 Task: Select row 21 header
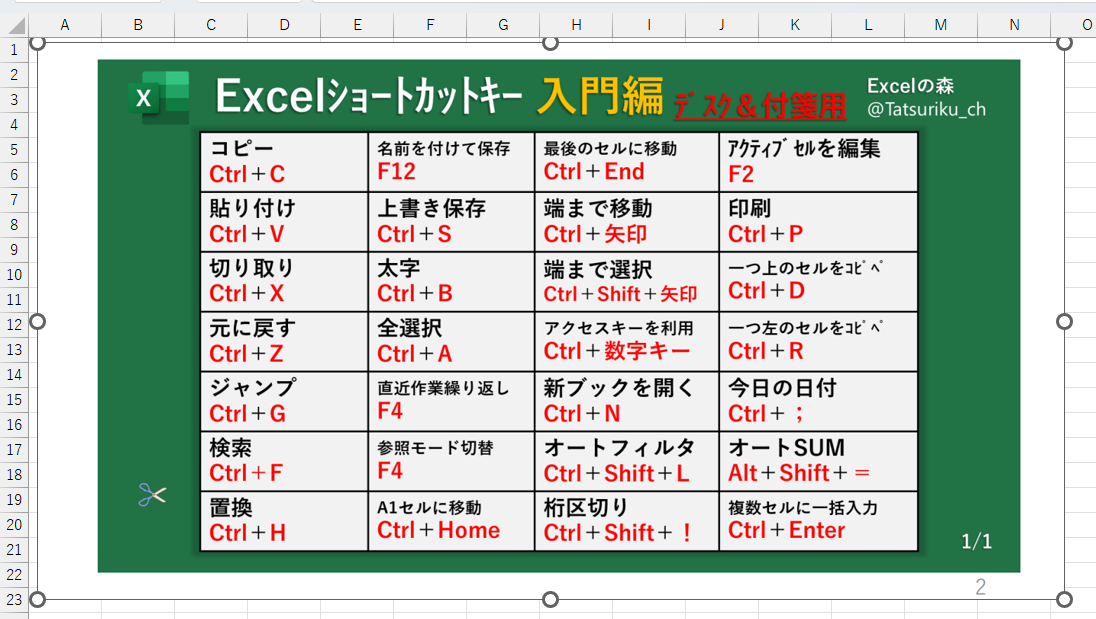14,550
